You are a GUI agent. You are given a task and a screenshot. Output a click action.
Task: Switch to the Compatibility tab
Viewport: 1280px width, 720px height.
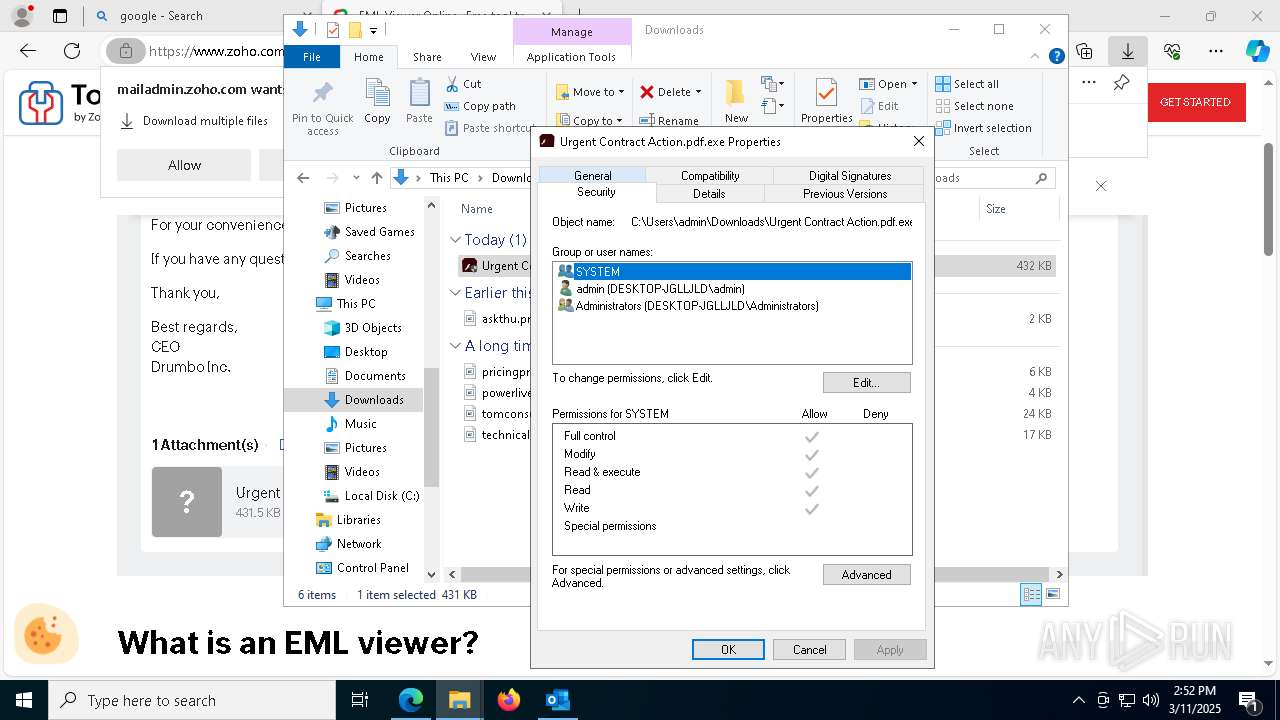(x=710, y=175)
